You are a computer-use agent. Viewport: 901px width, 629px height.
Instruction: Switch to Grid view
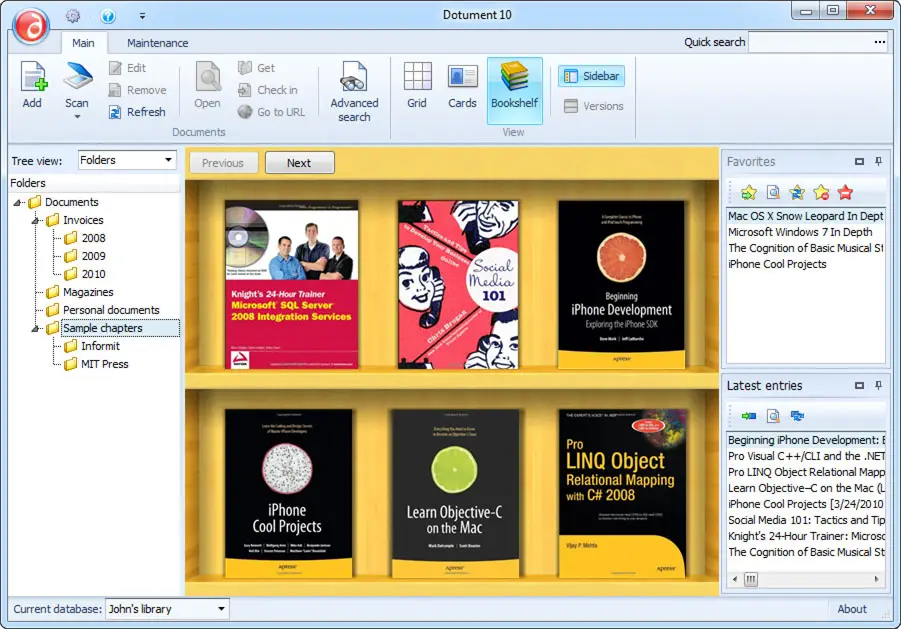(417, 86)
